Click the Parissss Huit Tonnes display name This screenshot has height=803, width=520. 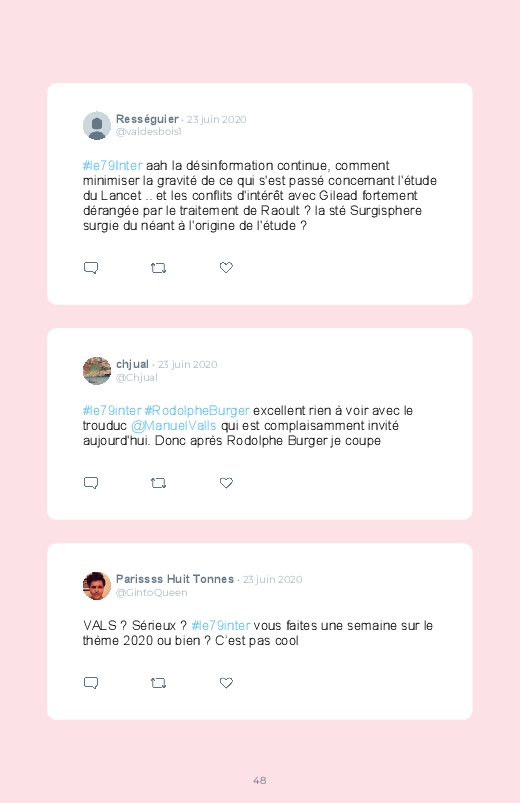175,579
